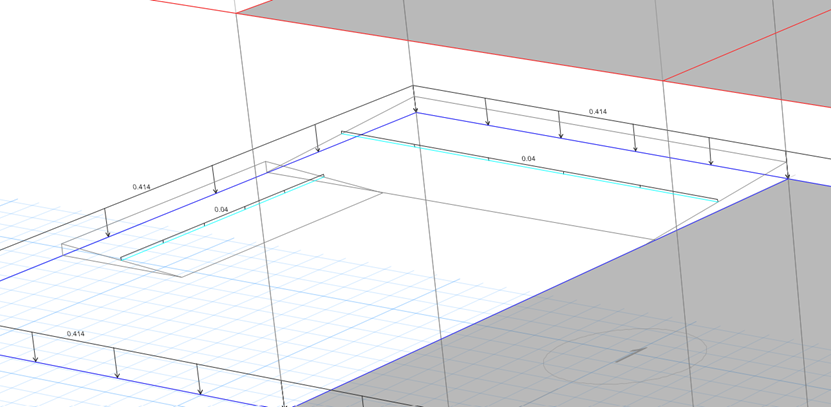
Task: Click the 0.414 load label on left edge
Action: click(141, 187)
